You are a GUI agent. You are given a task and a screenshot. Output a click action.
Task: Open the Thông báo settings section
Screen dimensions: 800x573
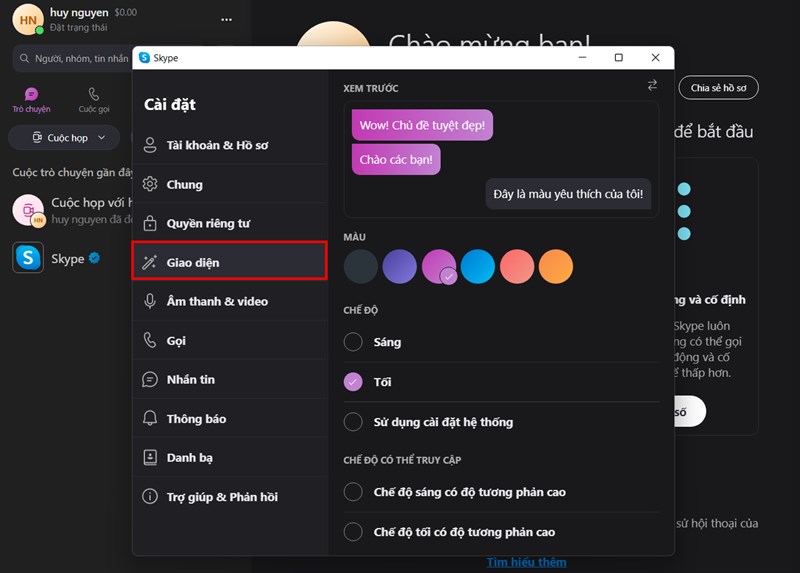pos(230,419)
